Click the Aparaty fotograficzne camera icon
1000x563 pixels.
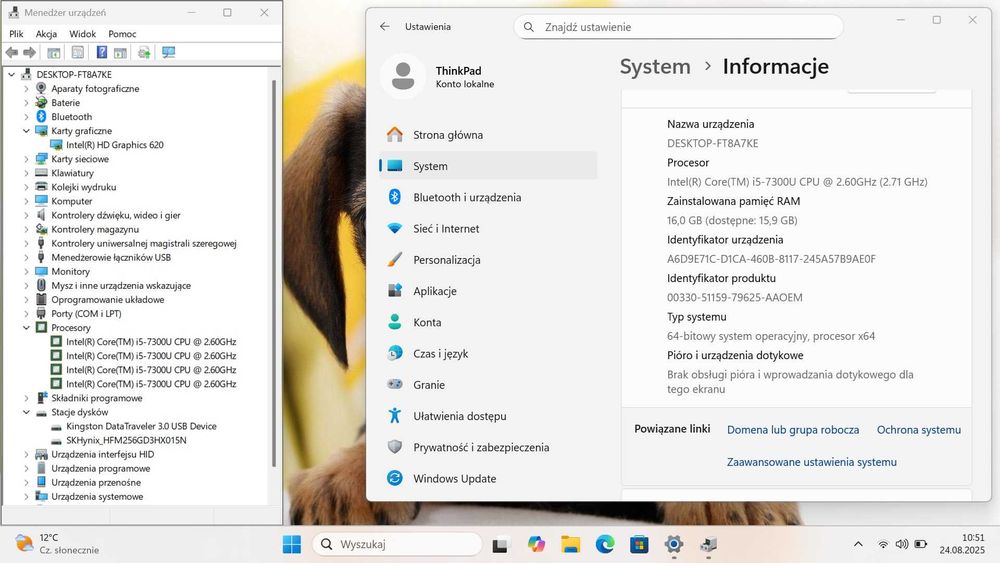pos(41,89)
